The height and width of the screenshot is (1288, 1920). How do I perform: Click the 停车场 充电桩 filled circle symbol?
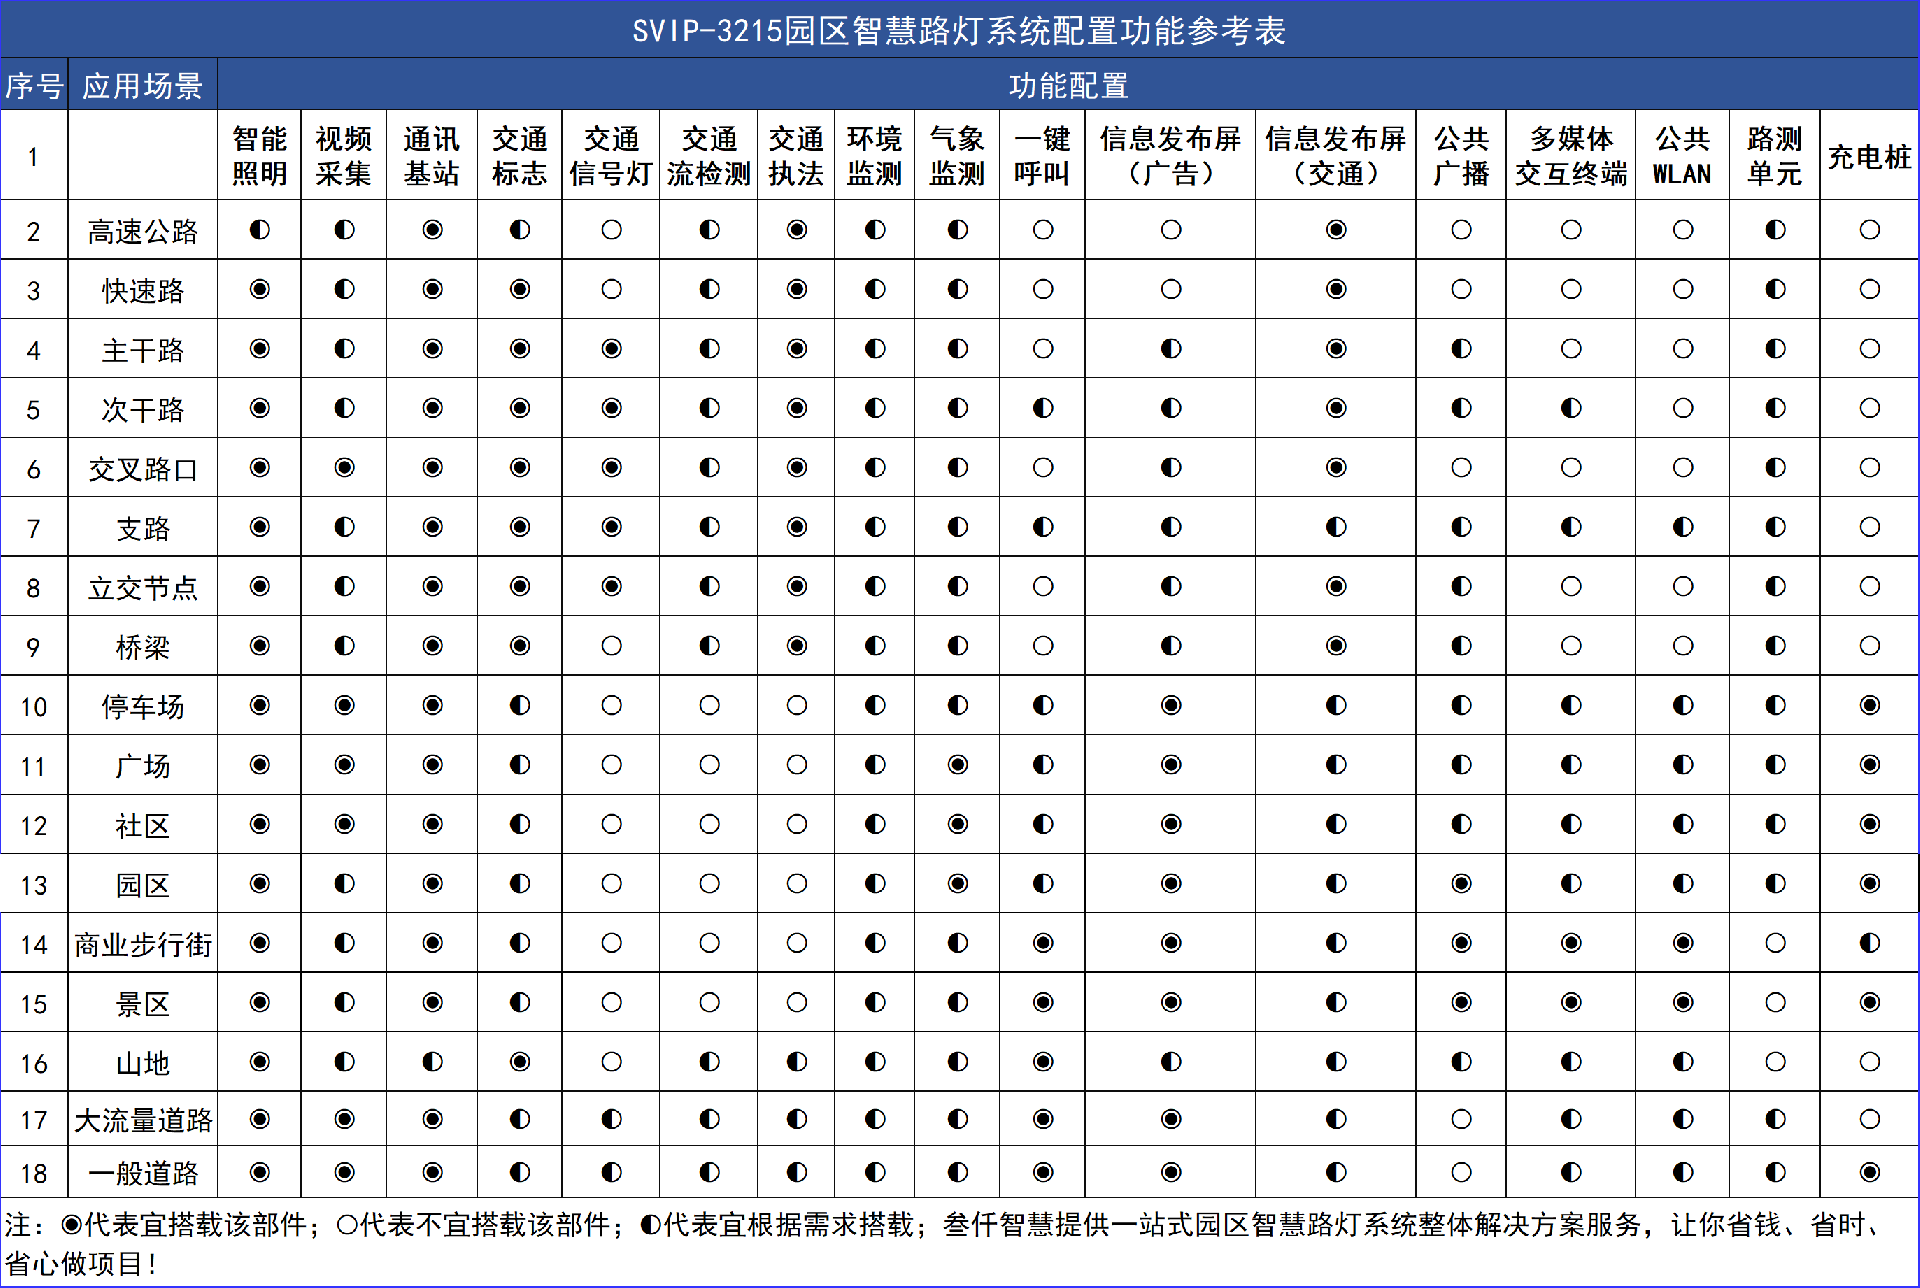click(x=1870, y=705)
